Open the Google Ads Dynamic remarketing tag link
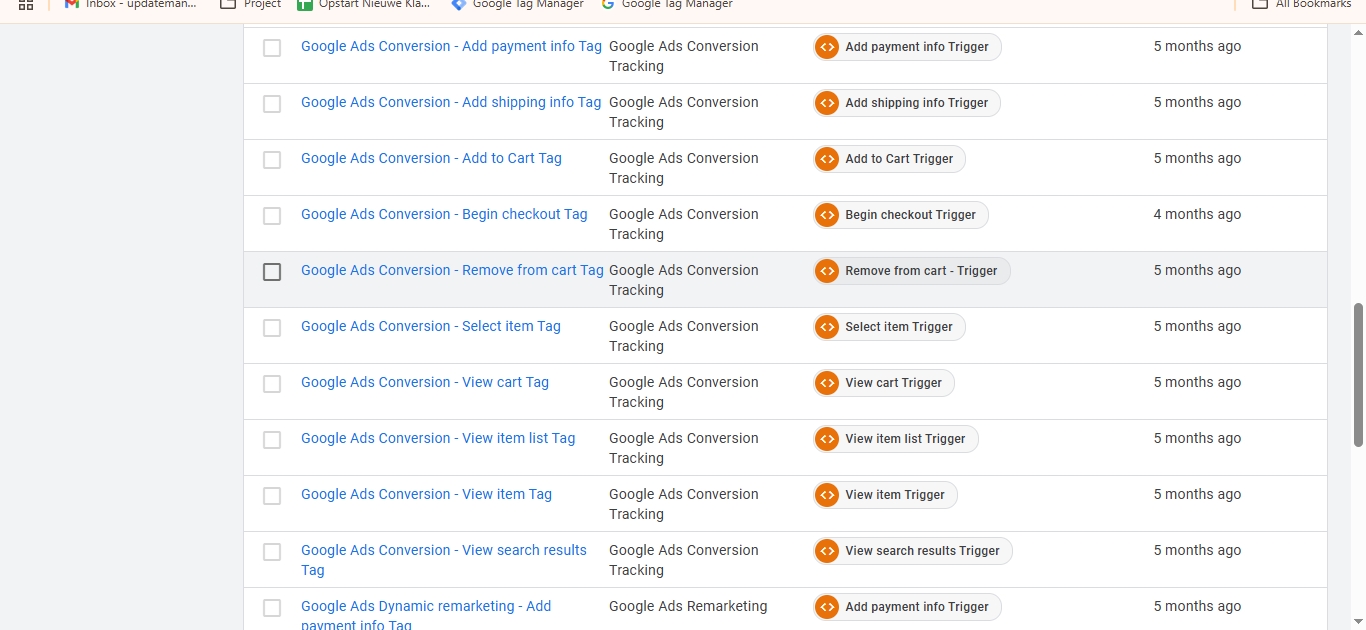1366x630 pixels. (426, 615)
